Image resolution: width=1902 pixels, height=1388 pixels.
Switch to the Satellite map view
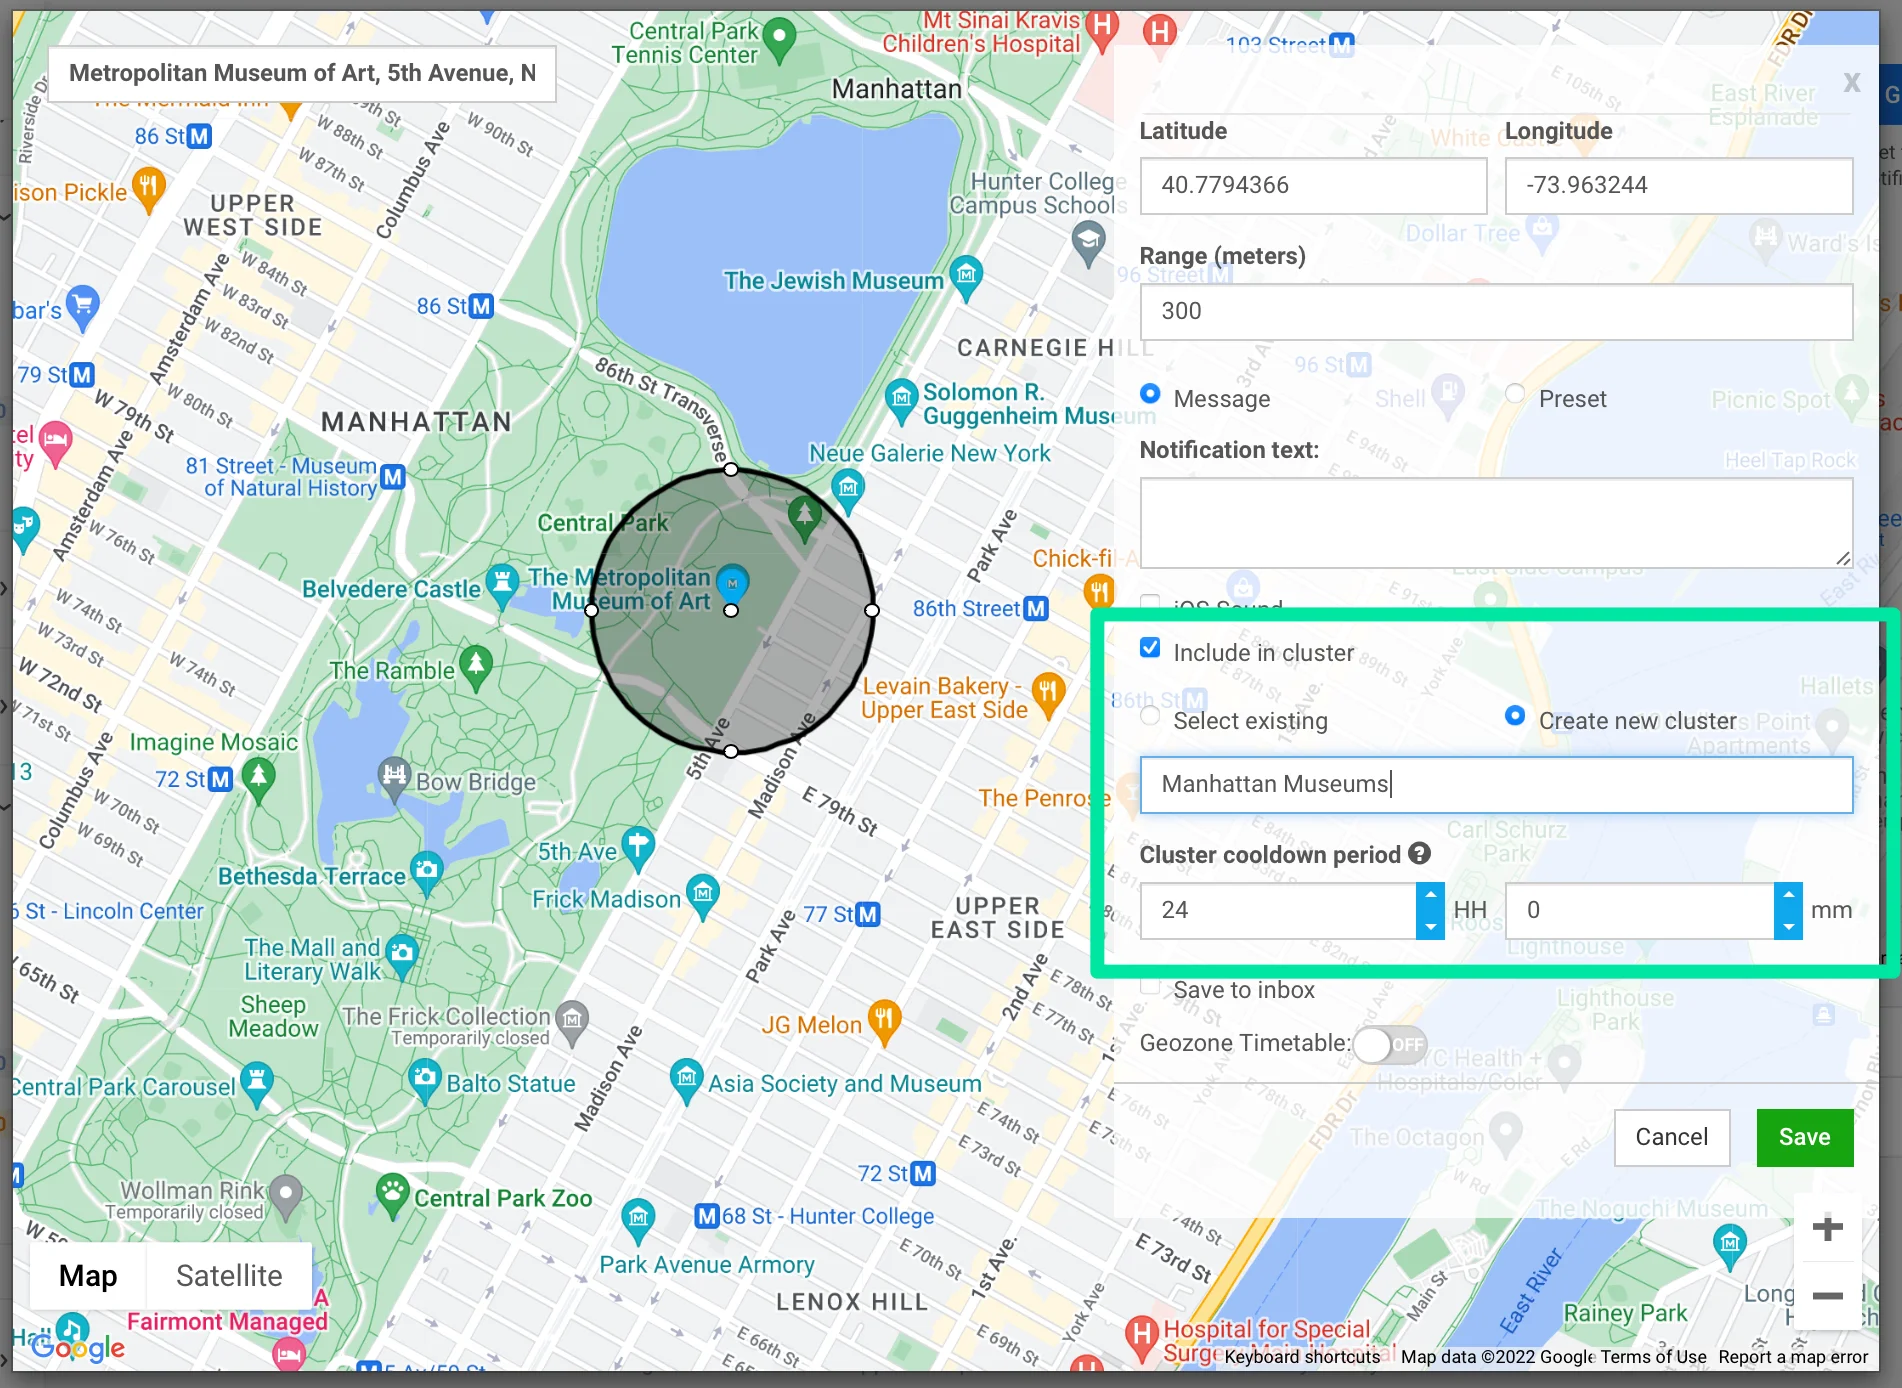(229, 1275)
